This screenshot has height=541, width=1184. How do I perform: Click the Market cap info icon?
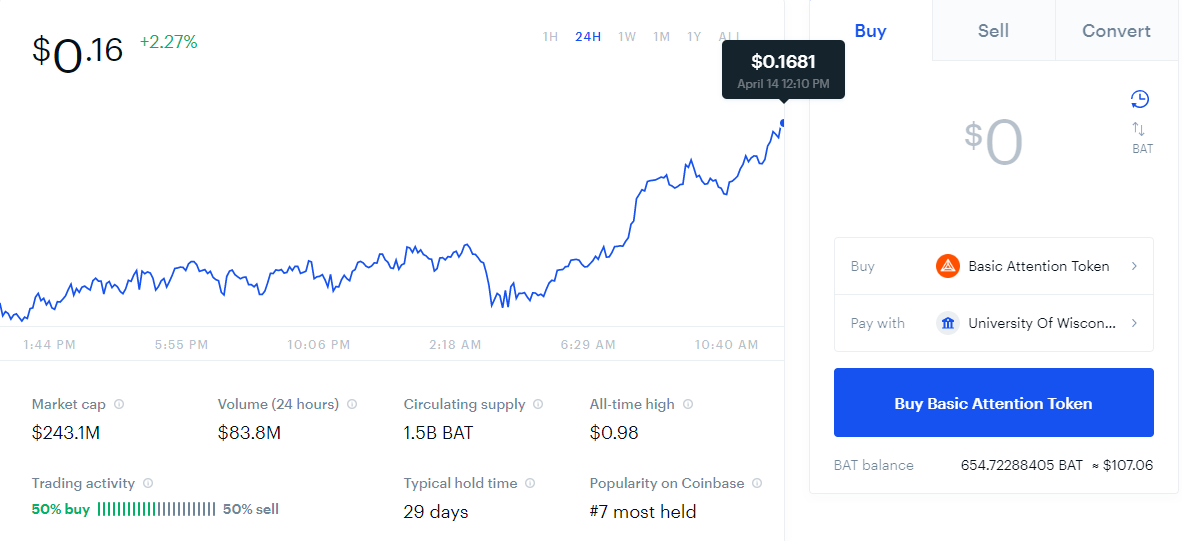119,404
